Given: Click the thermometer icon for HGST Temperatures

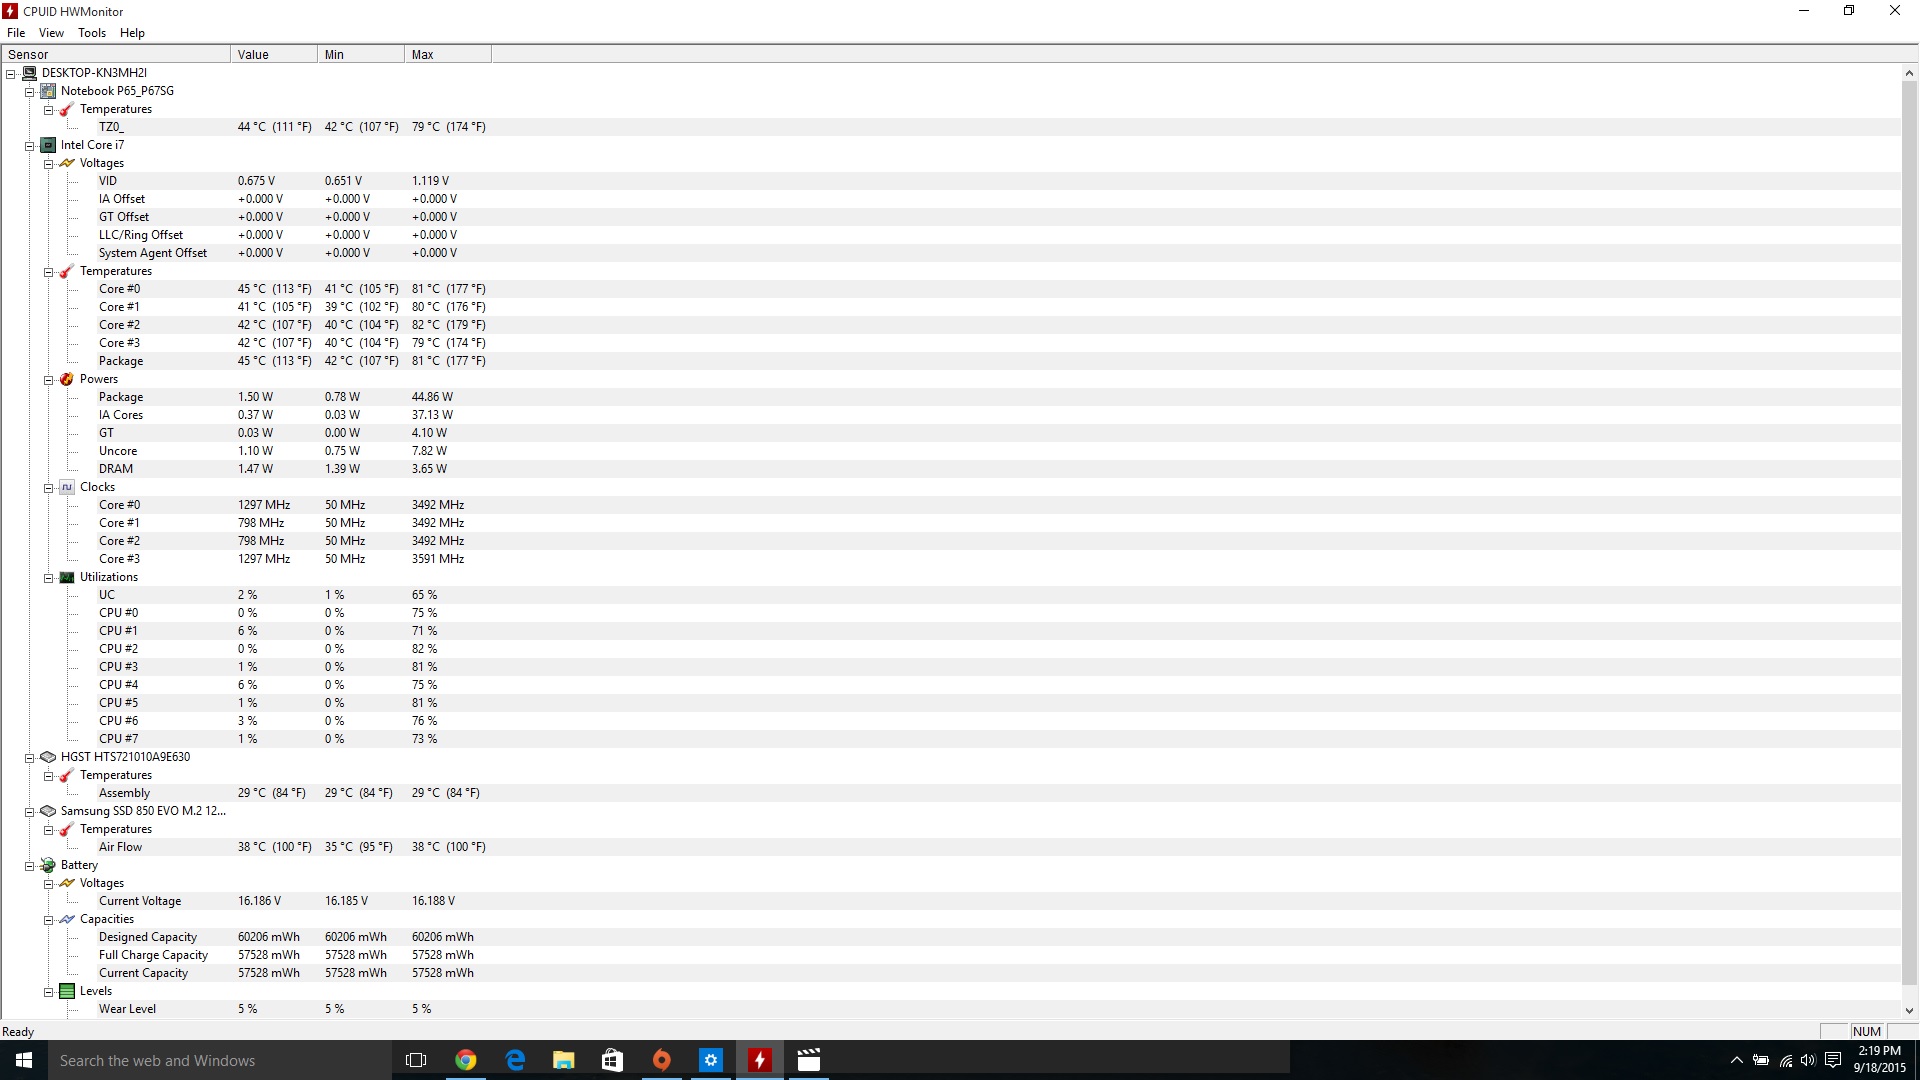Looking at the screenshot, I should coord(67,775).
